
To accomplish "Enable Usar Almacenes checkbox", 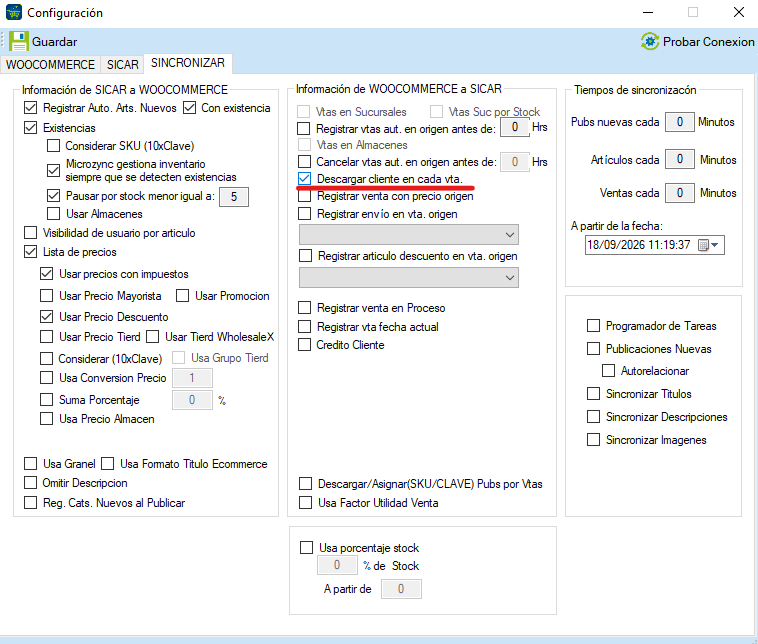I will (x=53, y=214).
